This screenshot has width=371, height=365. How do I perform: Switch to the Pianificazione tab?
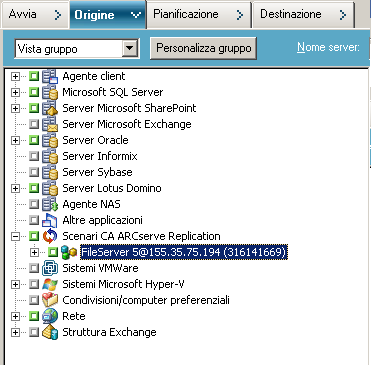[199, 14]
